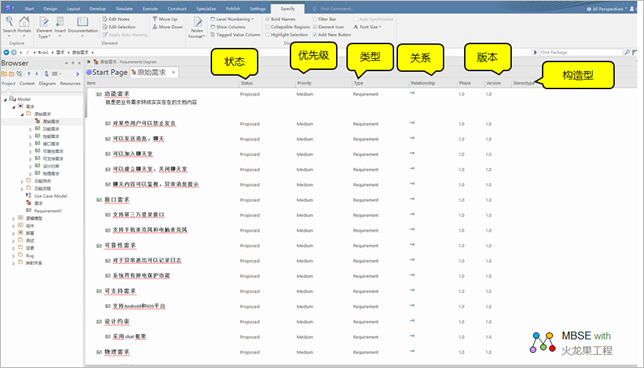Screen dimensions: 644x368
Task: Click the navigate forward arrow in address bar
Action: pyautogui.click(x=14, y=52)
